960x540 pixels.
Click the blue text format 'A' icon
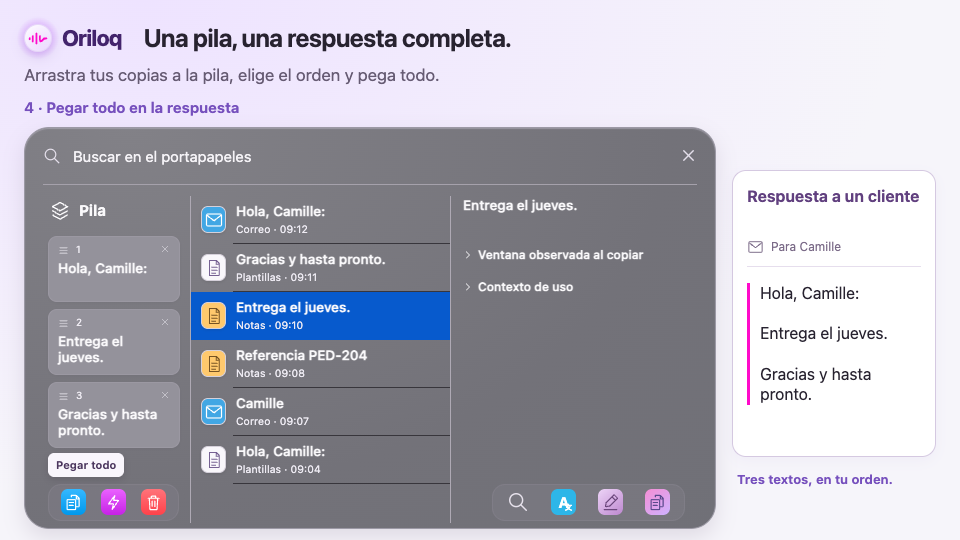click(x=563, y=502)
